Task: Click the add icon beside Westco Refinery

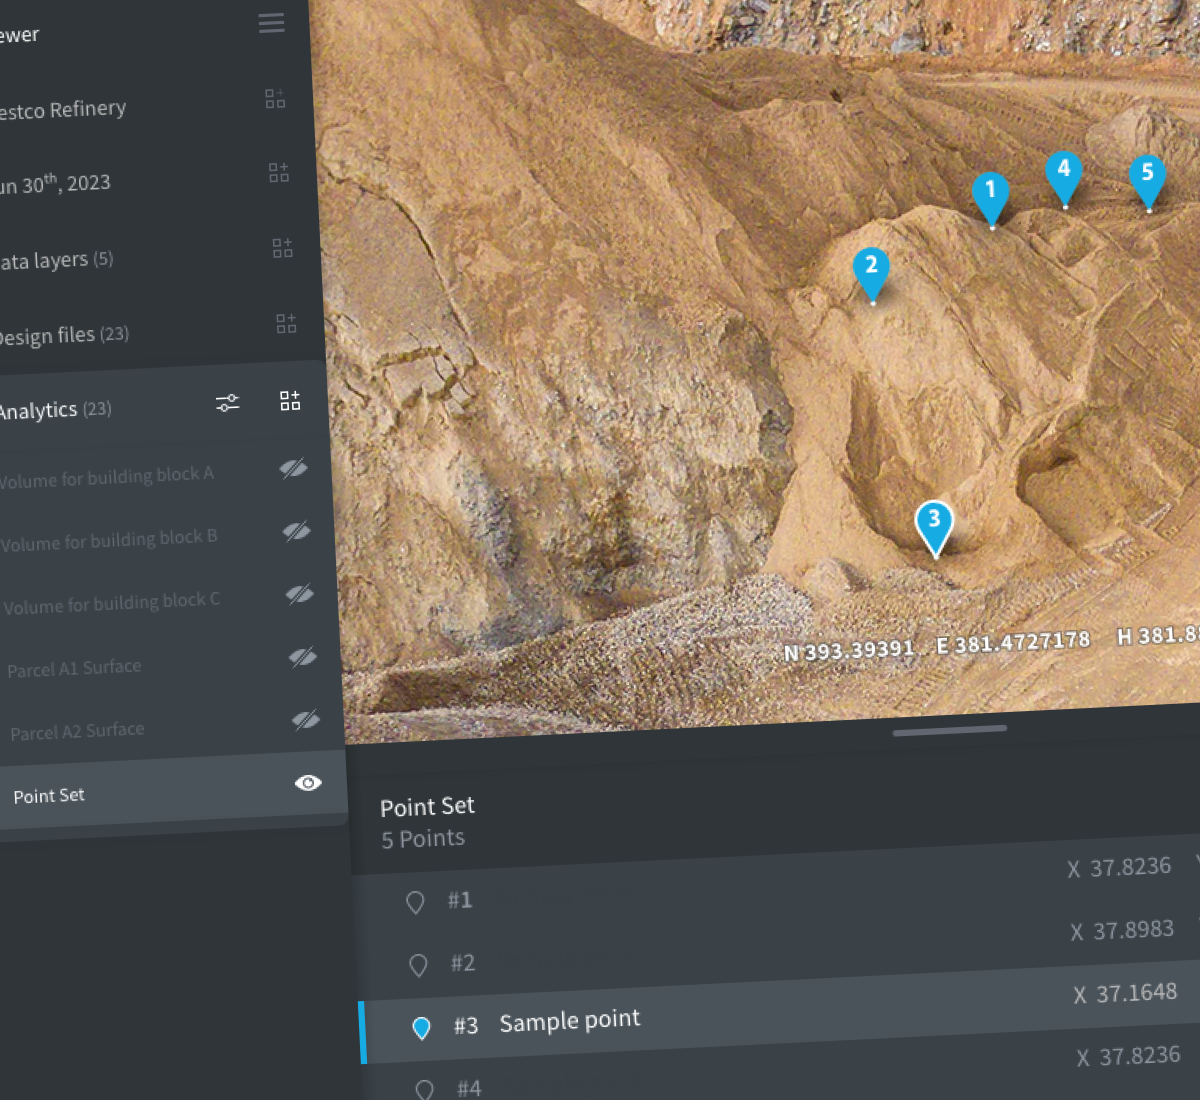Action: pyautogui.click(x=274, y=98)
